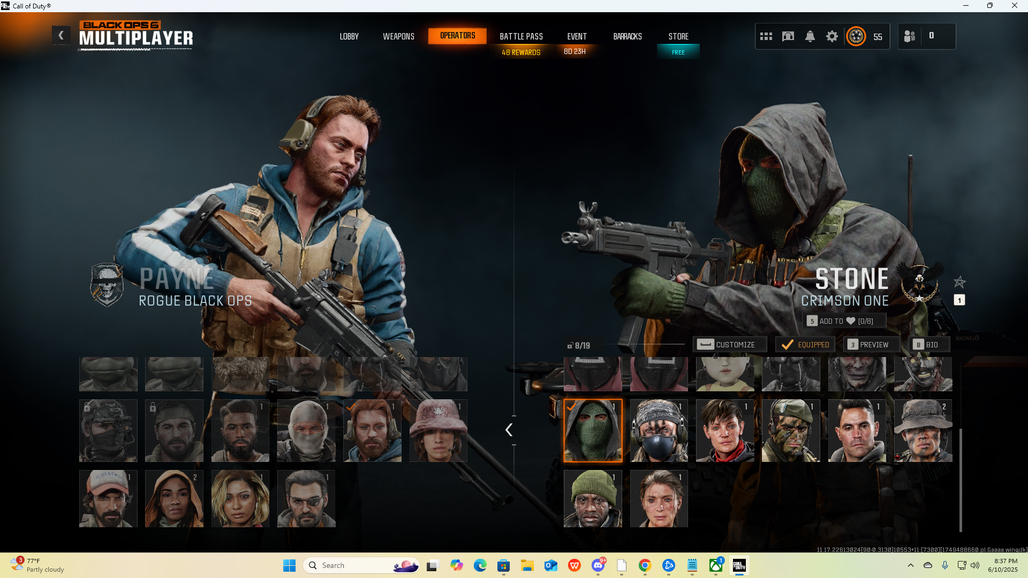Open the BATTLE PASS tab
Image resolution: width=1028 pixels, height=578 pixels.
click(521, 37)
